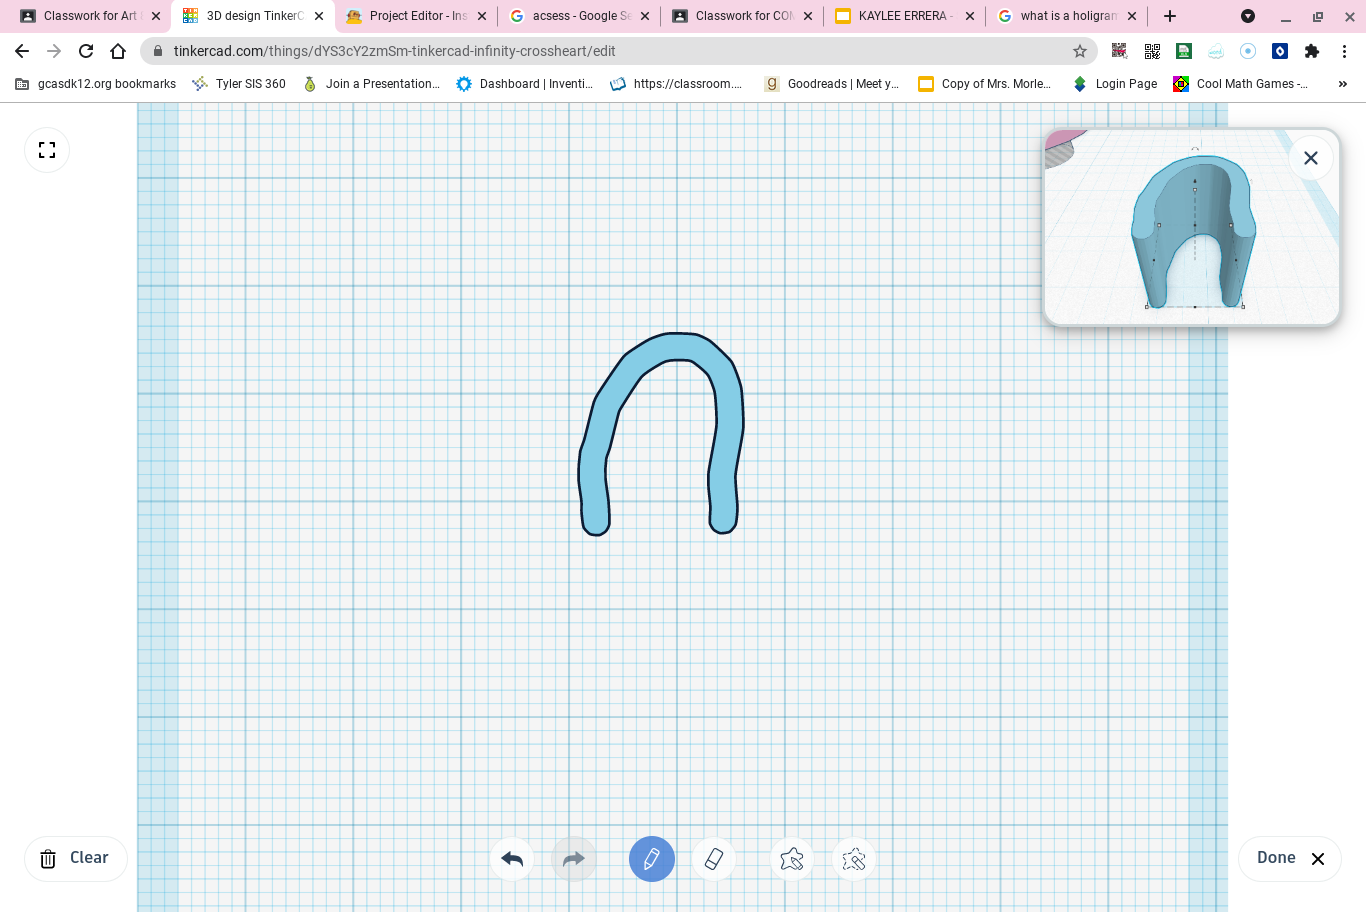Close the Project Editor tab

(482, 16)
